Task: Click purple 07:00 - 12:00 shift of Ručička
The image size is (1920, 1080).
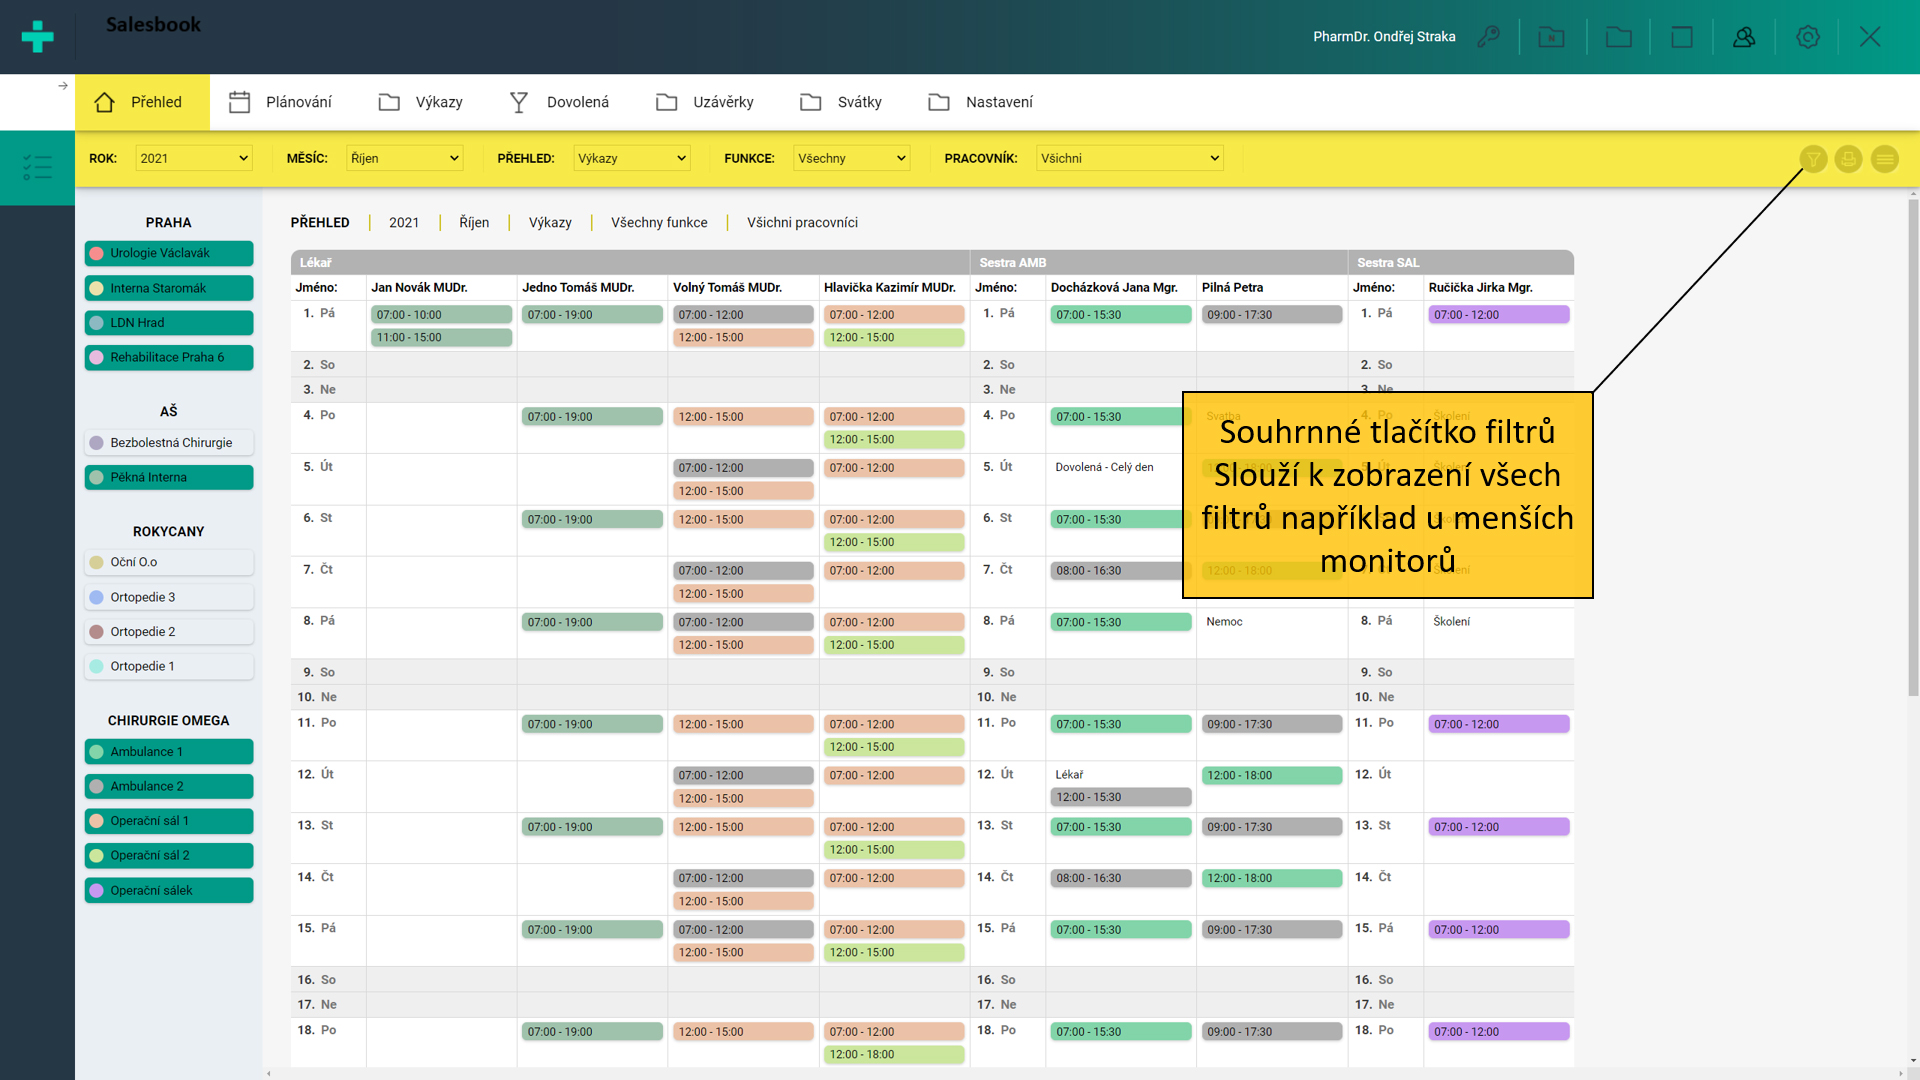Action: coord(1498,314)
